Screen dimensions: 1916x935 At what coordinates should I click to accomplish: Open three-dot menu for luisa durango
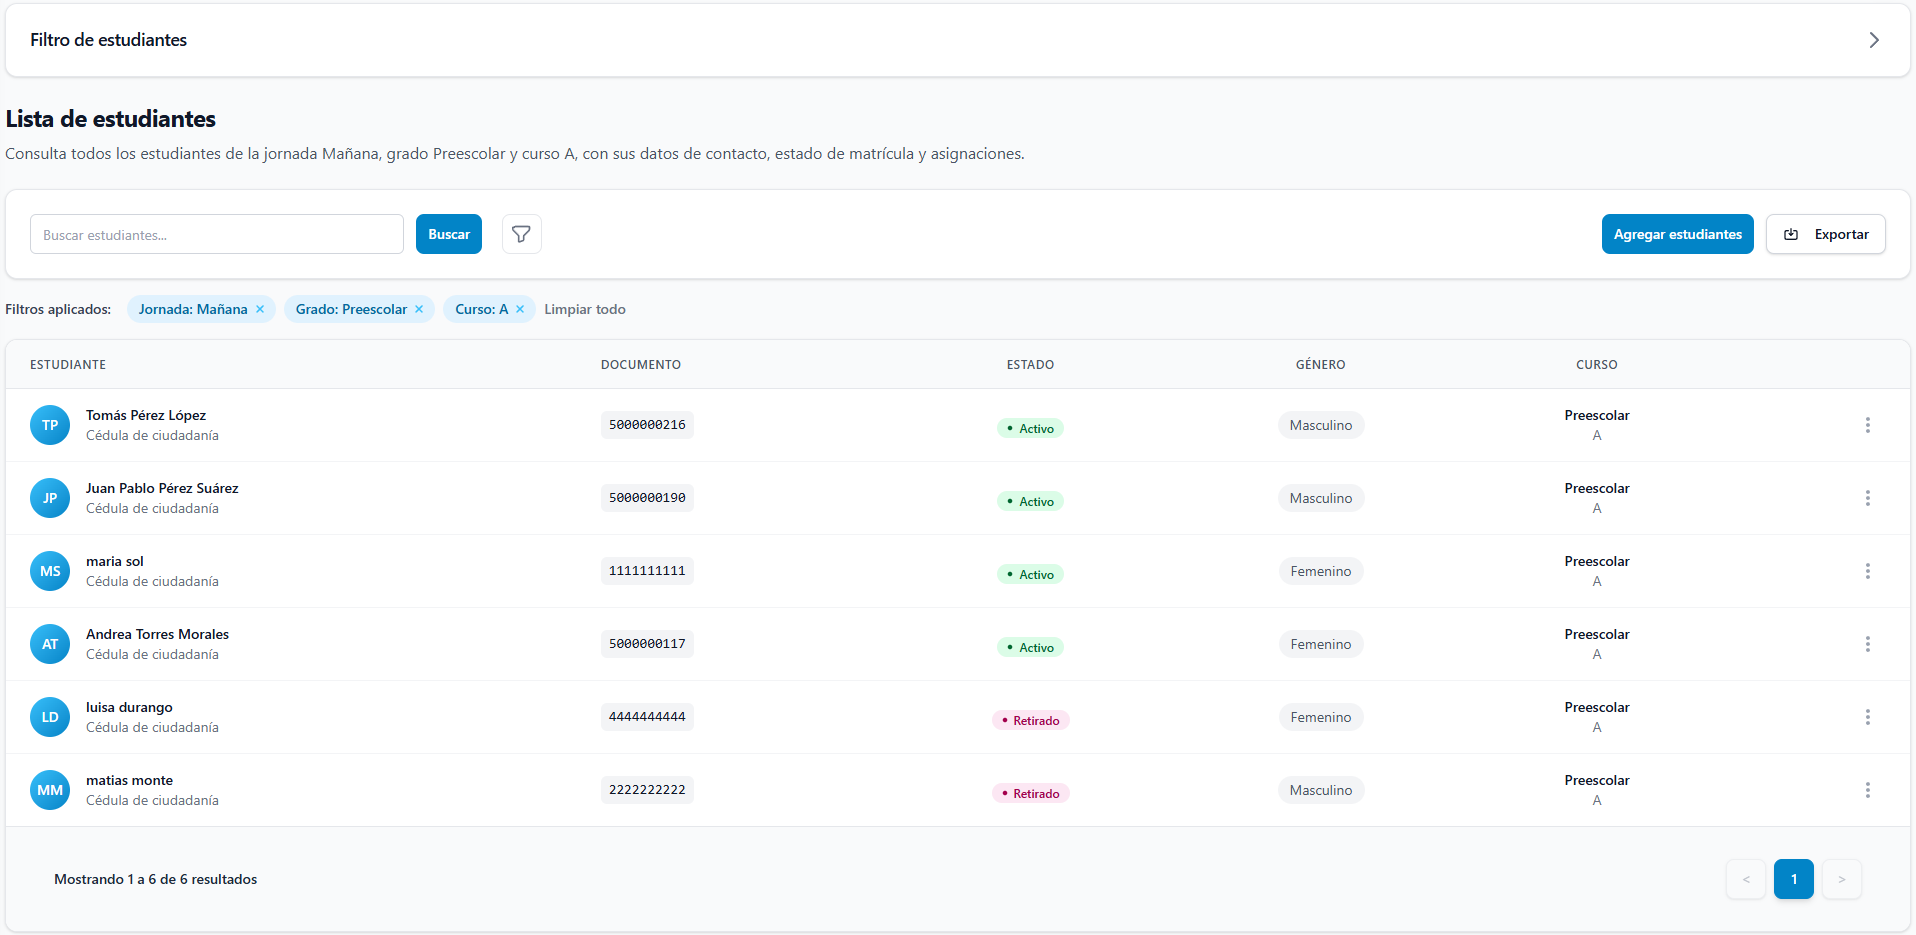(x=1867, y=717)
